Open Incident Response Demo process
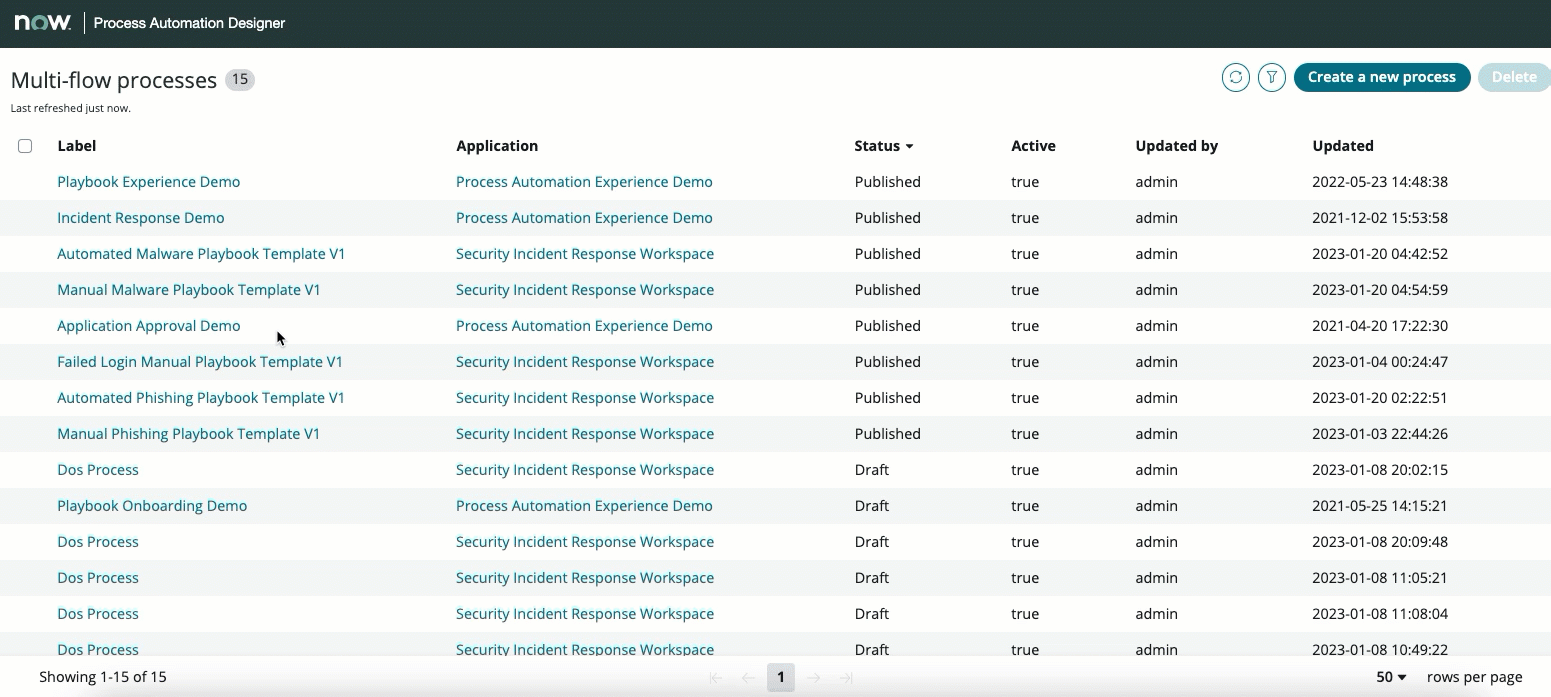 (140, 218)
